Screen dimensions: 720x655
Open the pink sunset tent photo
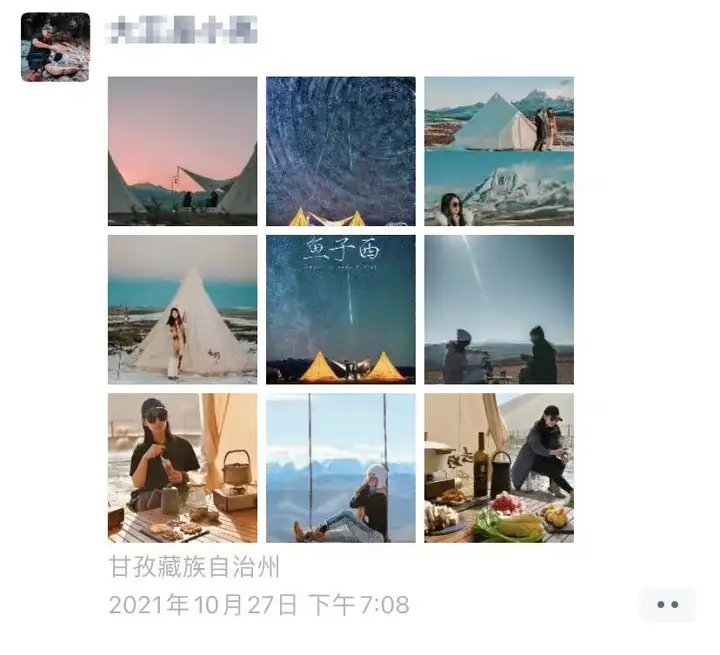coord(182,151)
